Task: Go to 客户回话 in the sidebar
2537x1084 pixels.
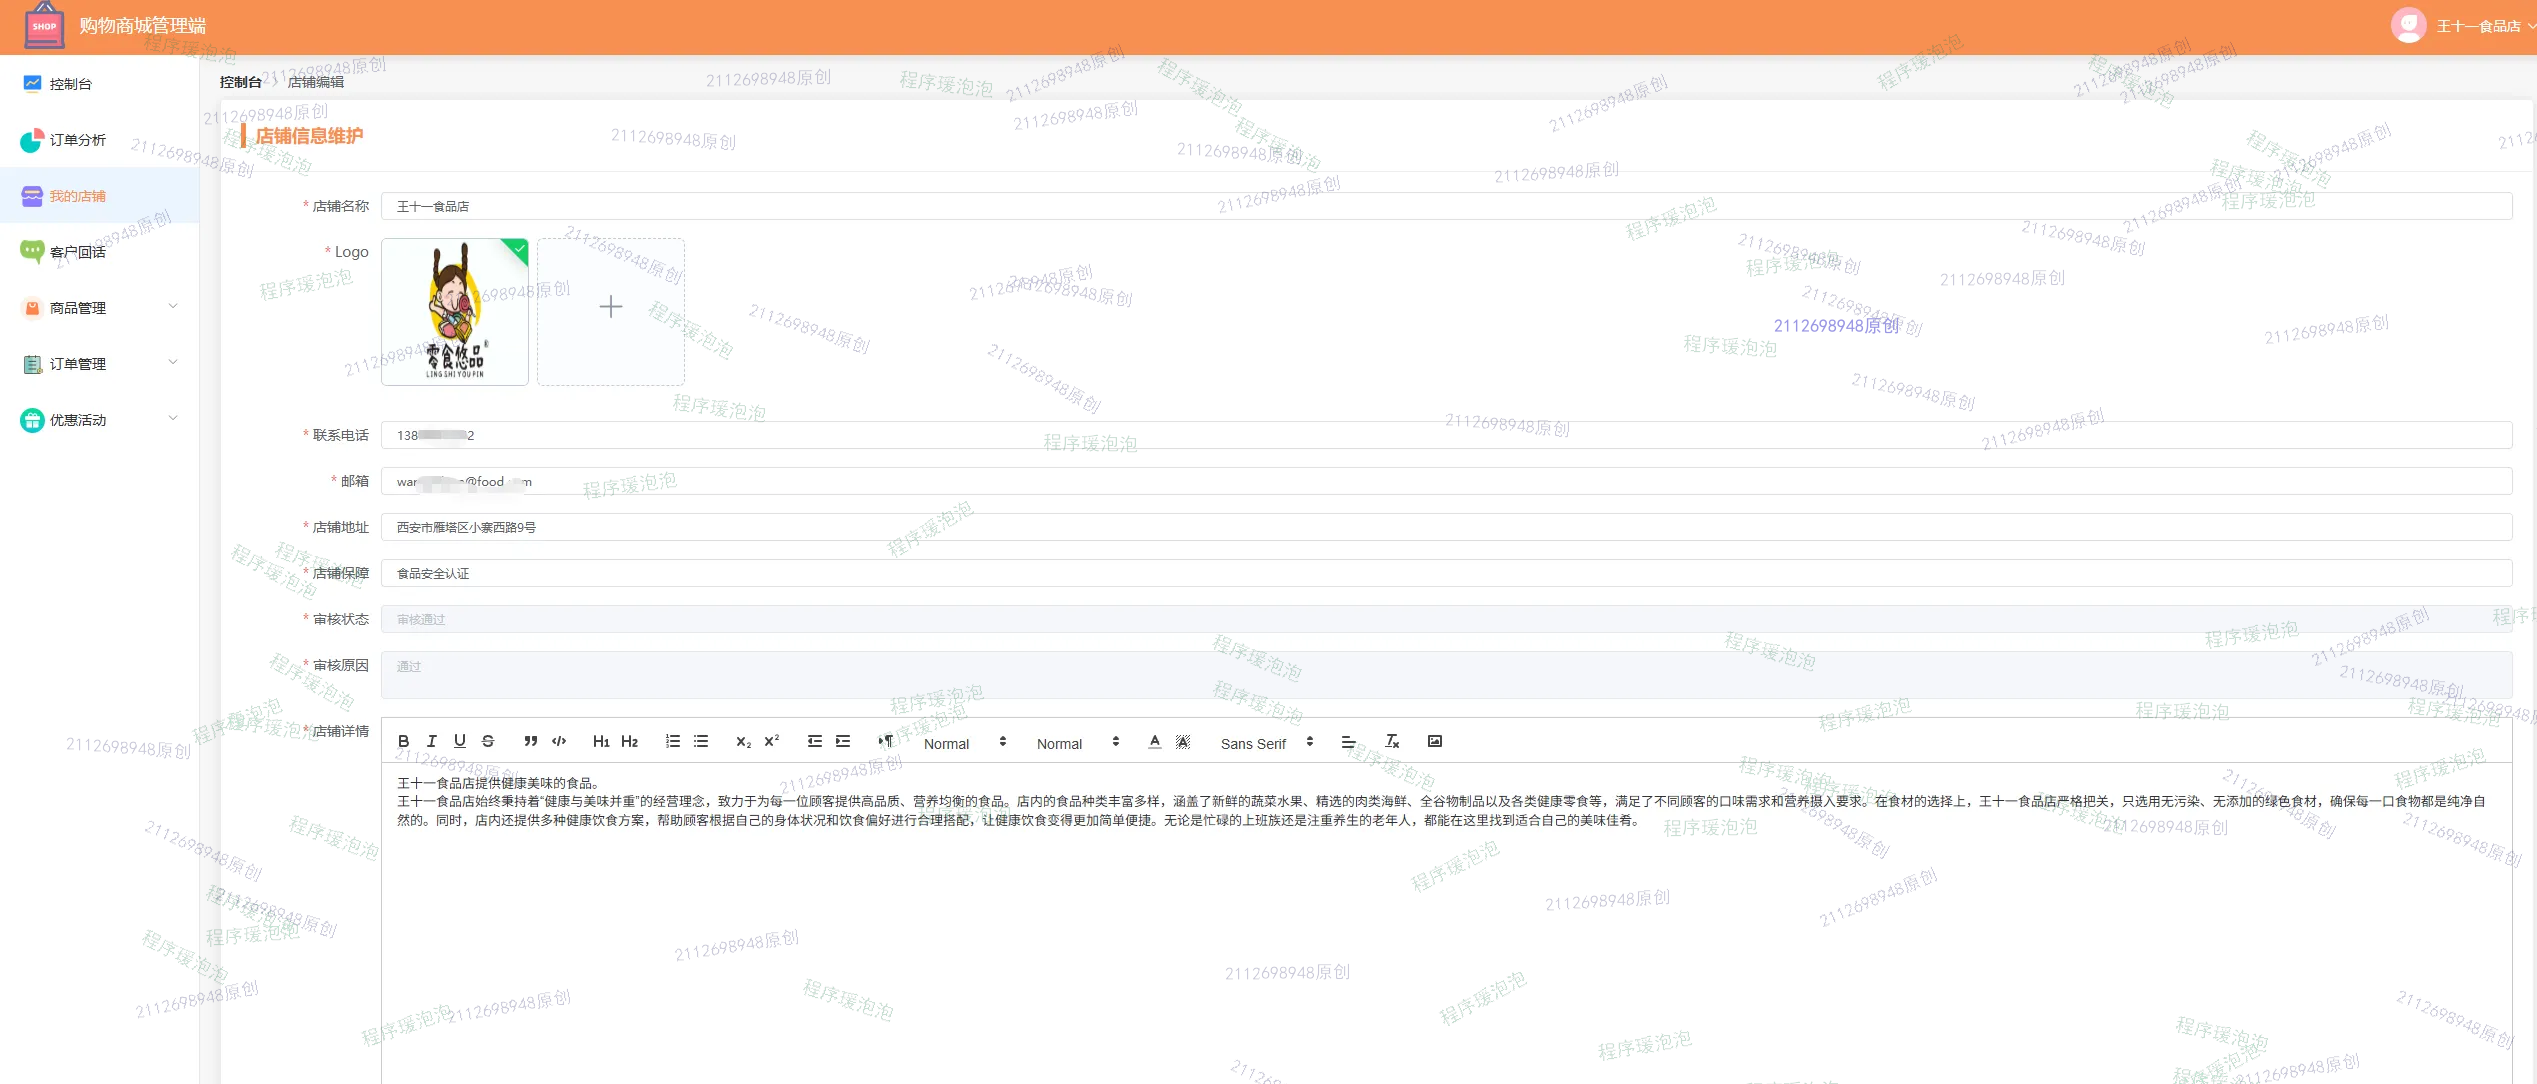Action: pyautogui.click(x=77, y=252)
